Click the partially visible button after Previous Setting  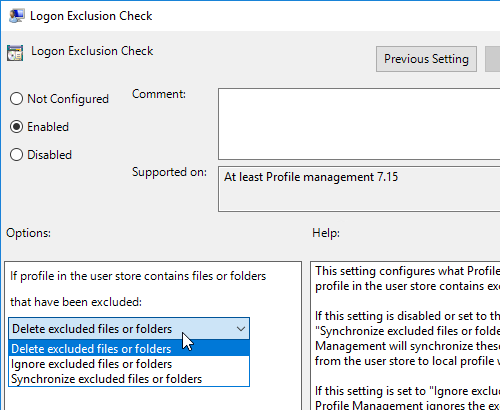pyautogui.click(x=493, y=59)
